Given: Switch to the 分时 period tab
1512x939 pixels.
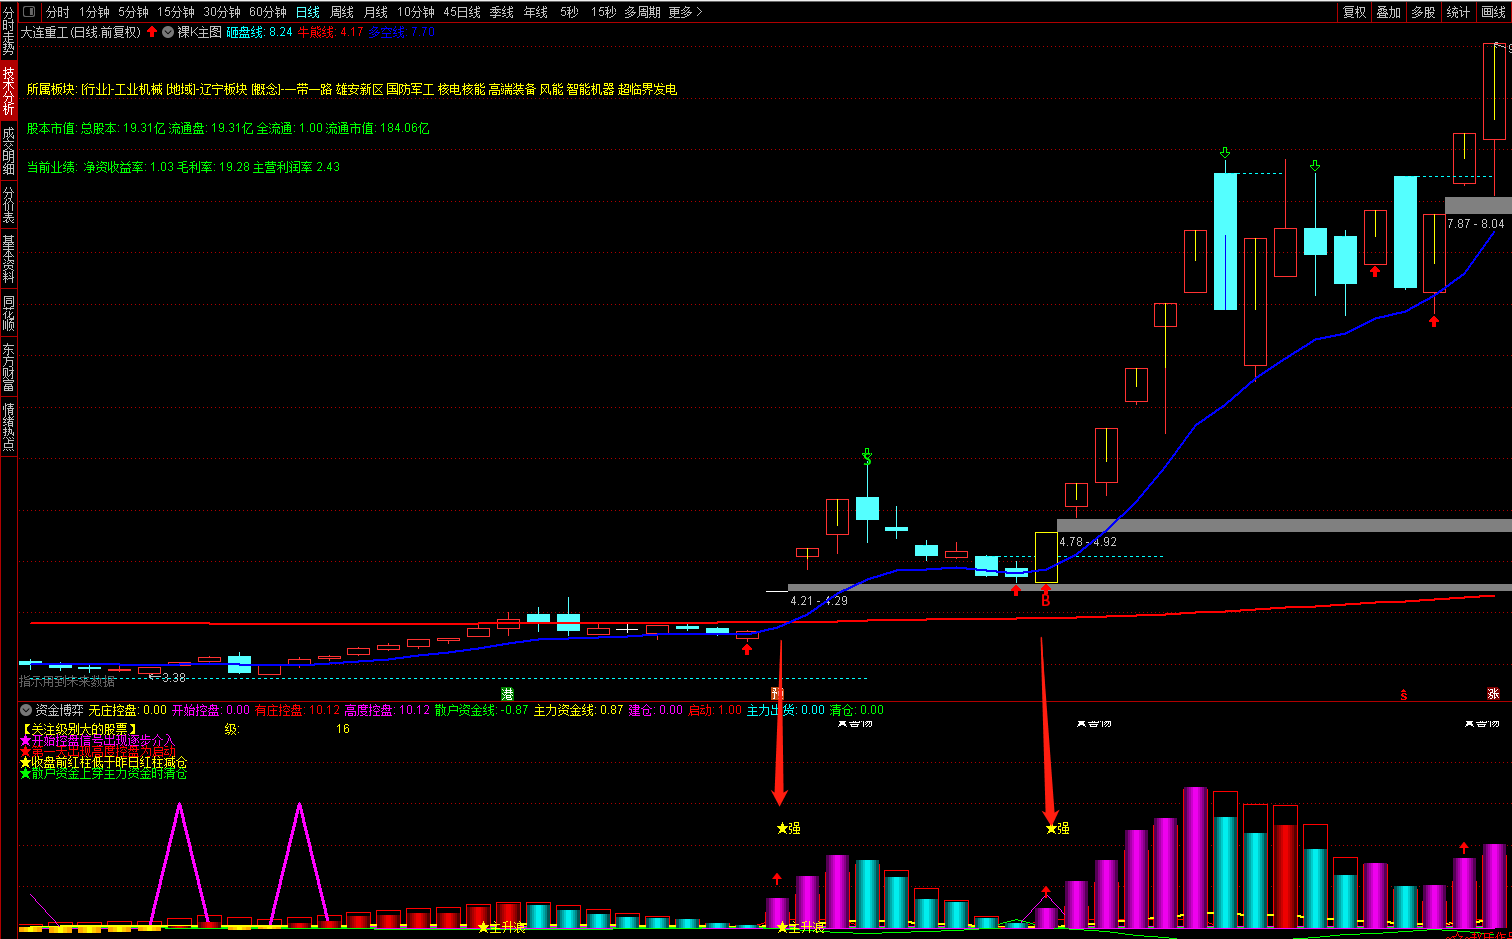Looking at the screenshot, I should coord(58,12).
